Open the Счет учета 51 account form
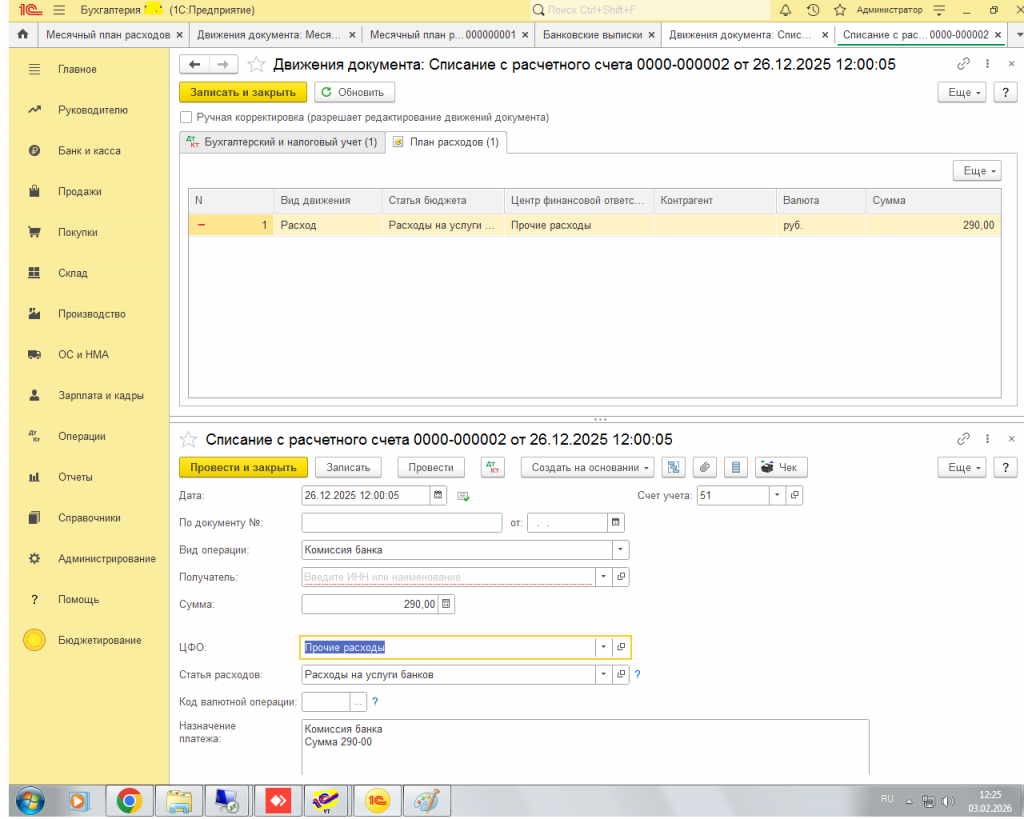The height and width of the screenshot is (819, 1024). click(794, 495)
